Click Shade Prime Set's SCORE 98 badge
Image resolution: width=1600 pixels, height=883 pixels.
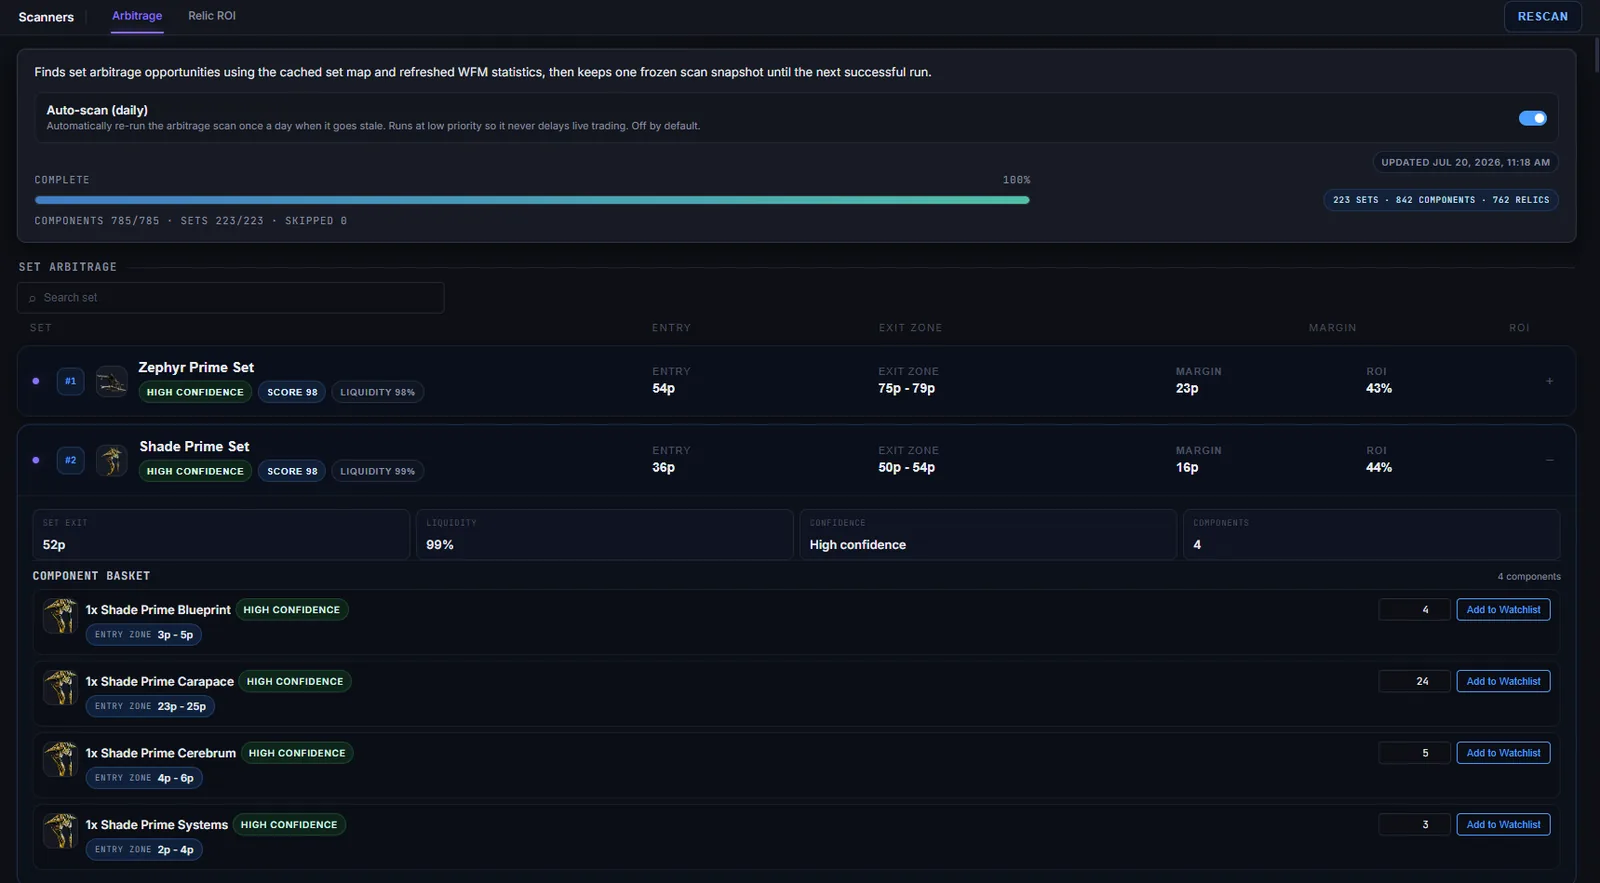[x=292, y=471]
